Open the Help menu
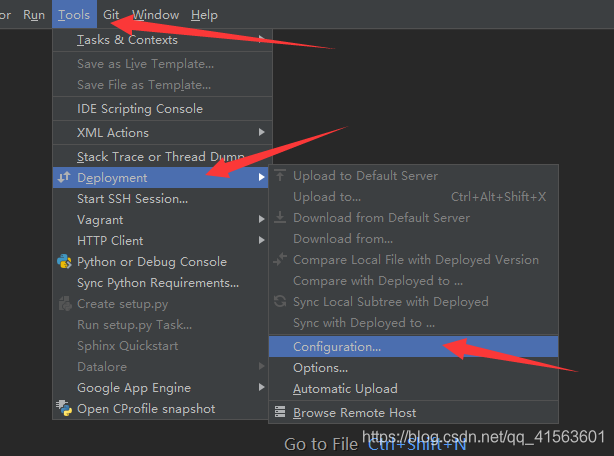Image resolution: width=614 pixels, height=456 pixels. tap(204, 15)
